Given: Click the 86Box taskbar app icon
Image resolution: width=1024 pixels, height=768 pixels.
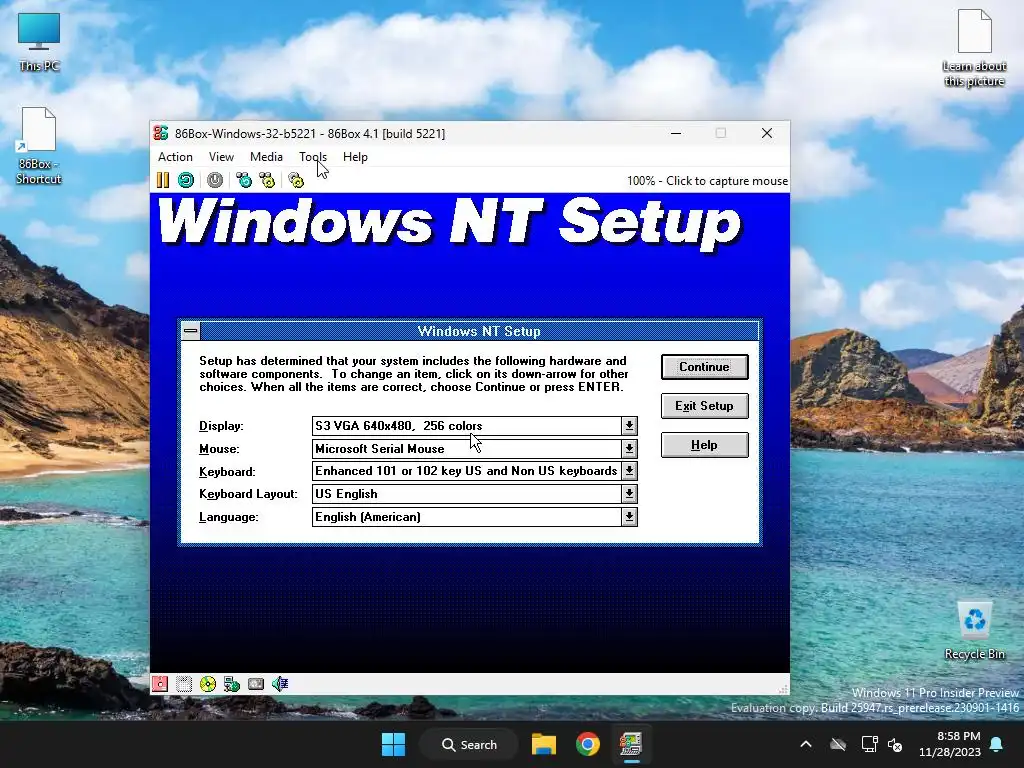Looking at the screenshot, I should 631,744.
